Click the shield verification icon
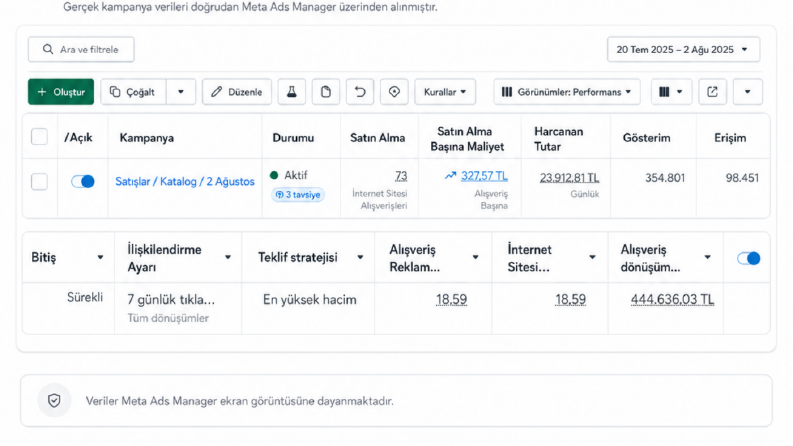This screenshot has width=793, height=446. click(54, 400)
